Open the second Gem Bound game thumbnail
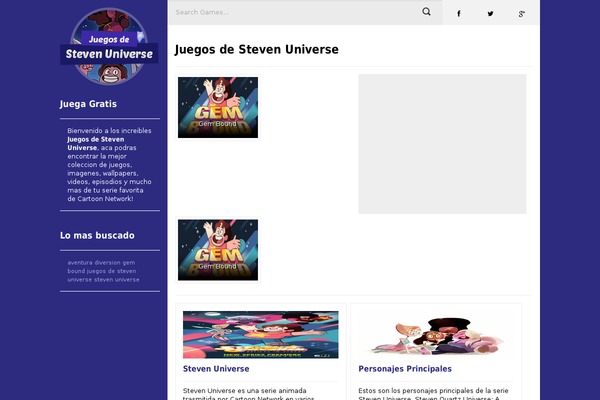Viewport: 600px width, 400px height. (x=218, y=250)
